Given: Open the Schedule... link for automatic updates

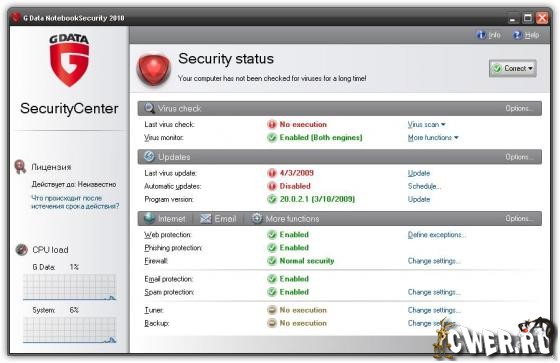Looking at the screenshot, I should pyautogui.click(x=425, y=186).
